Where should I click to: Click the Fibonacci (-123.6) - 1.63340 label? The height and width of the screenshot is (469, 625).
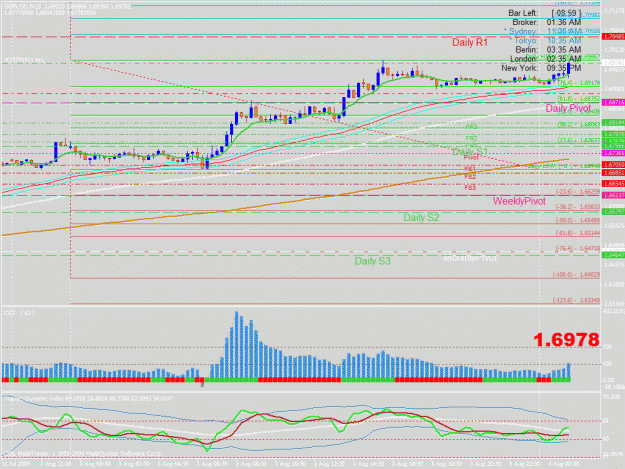(x=576, y=300)
